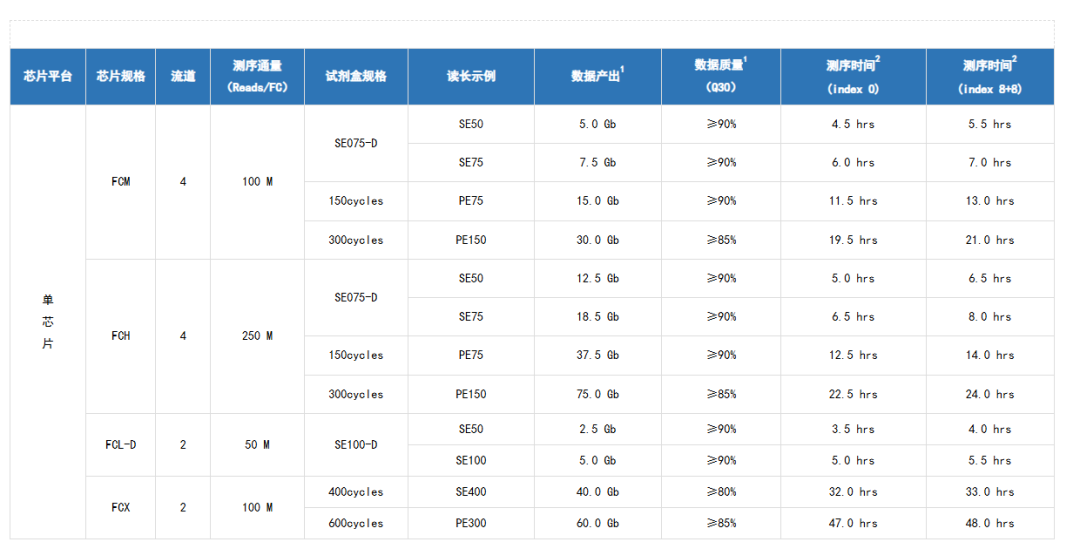The image size is (1080, 542).
Task: Click the 试剂盒规格 column header
Action: [x=356, y=76]
